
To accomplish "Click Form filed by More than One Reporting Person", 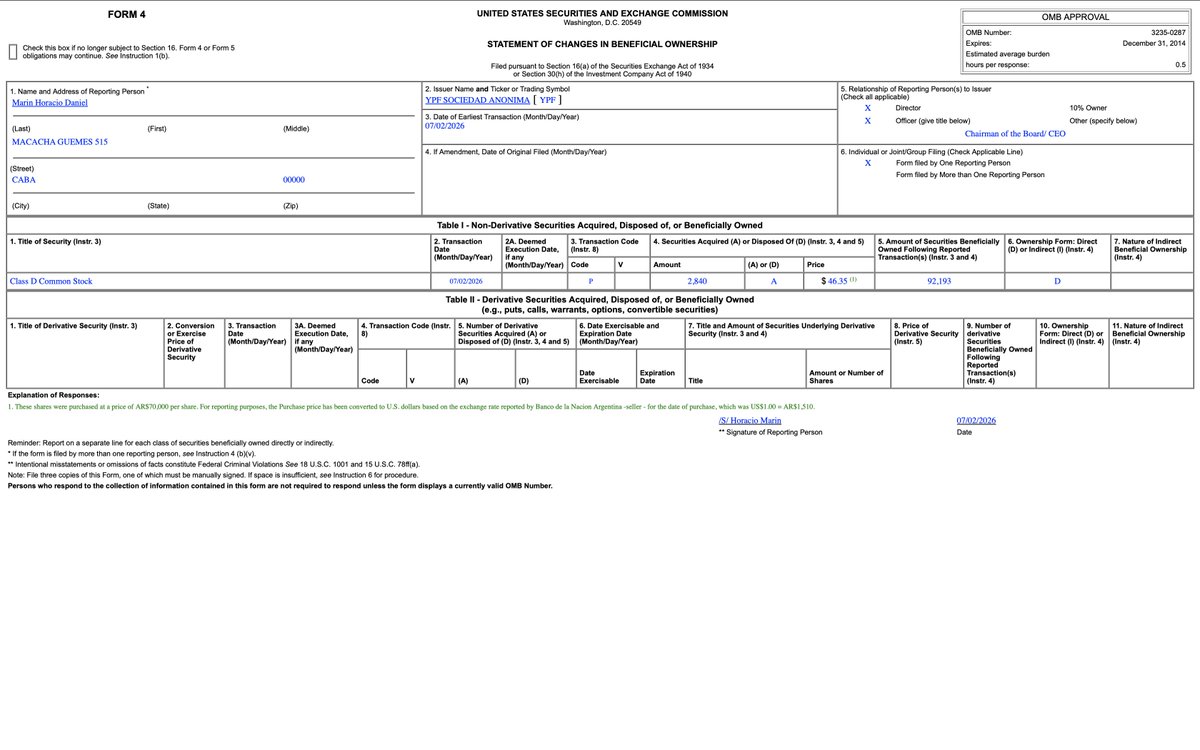I will point(970,174).
